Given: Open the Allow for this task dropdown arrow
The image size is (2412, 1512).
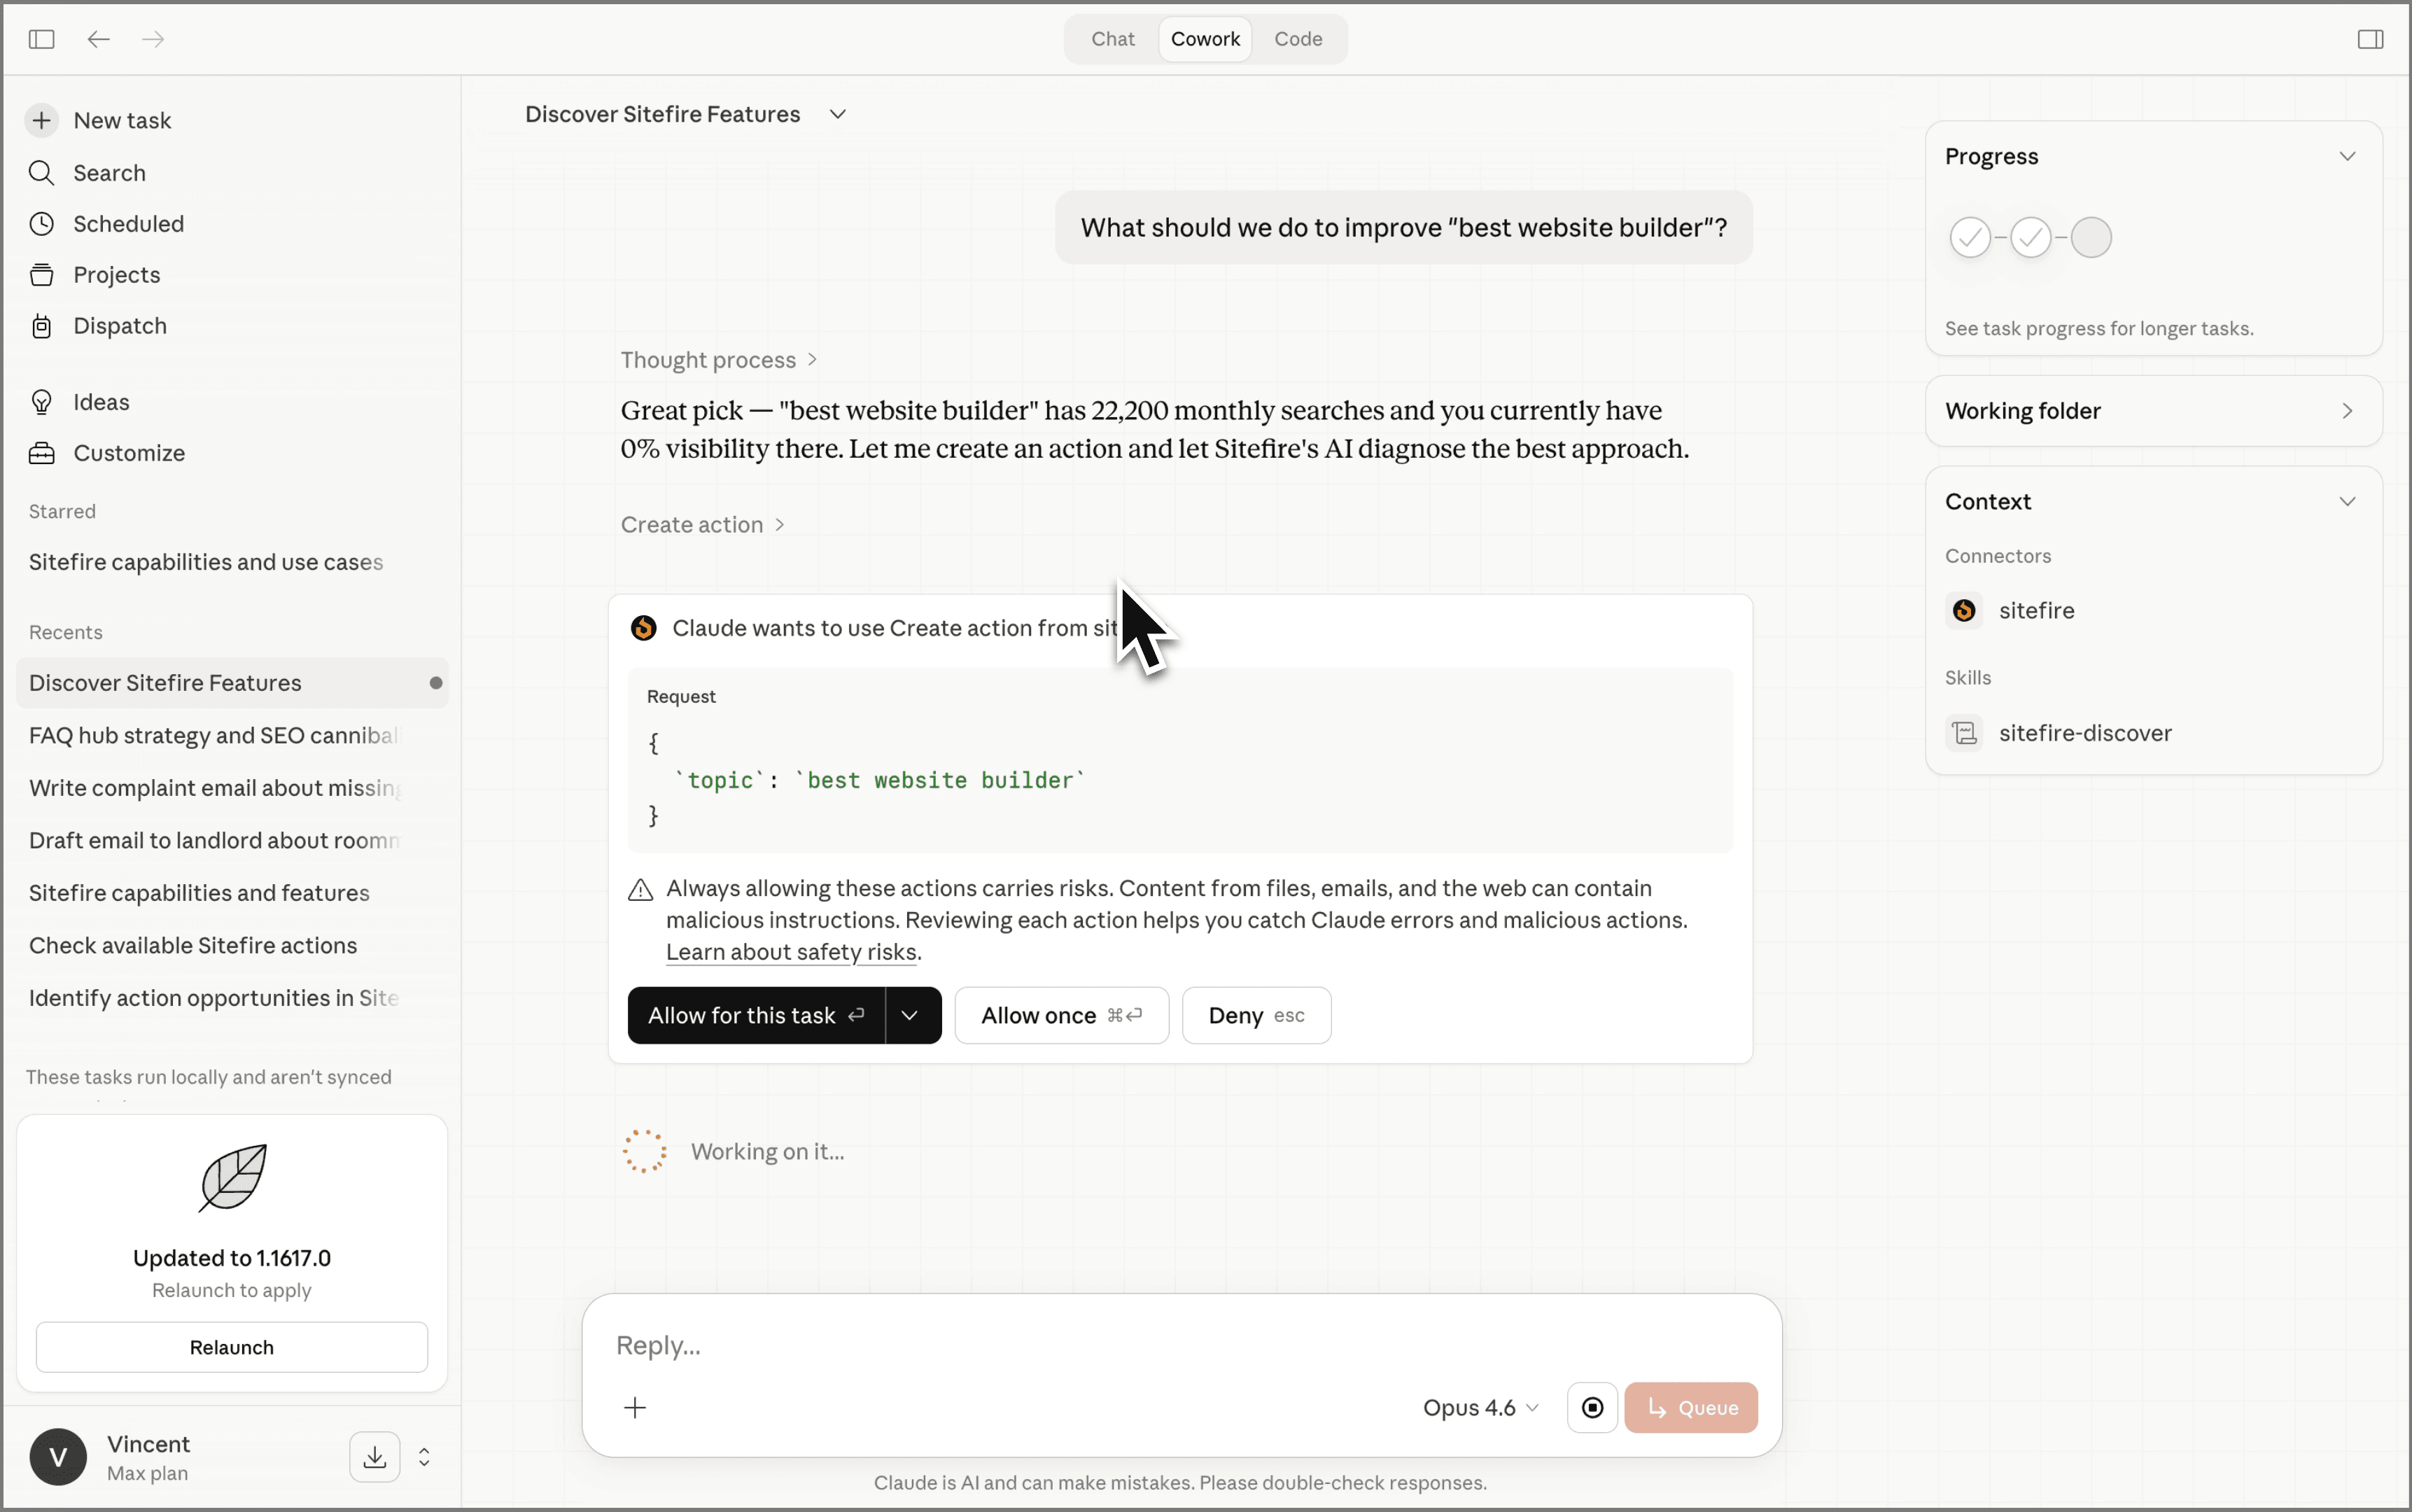Looking at the screenshot, I should 909,1015.
